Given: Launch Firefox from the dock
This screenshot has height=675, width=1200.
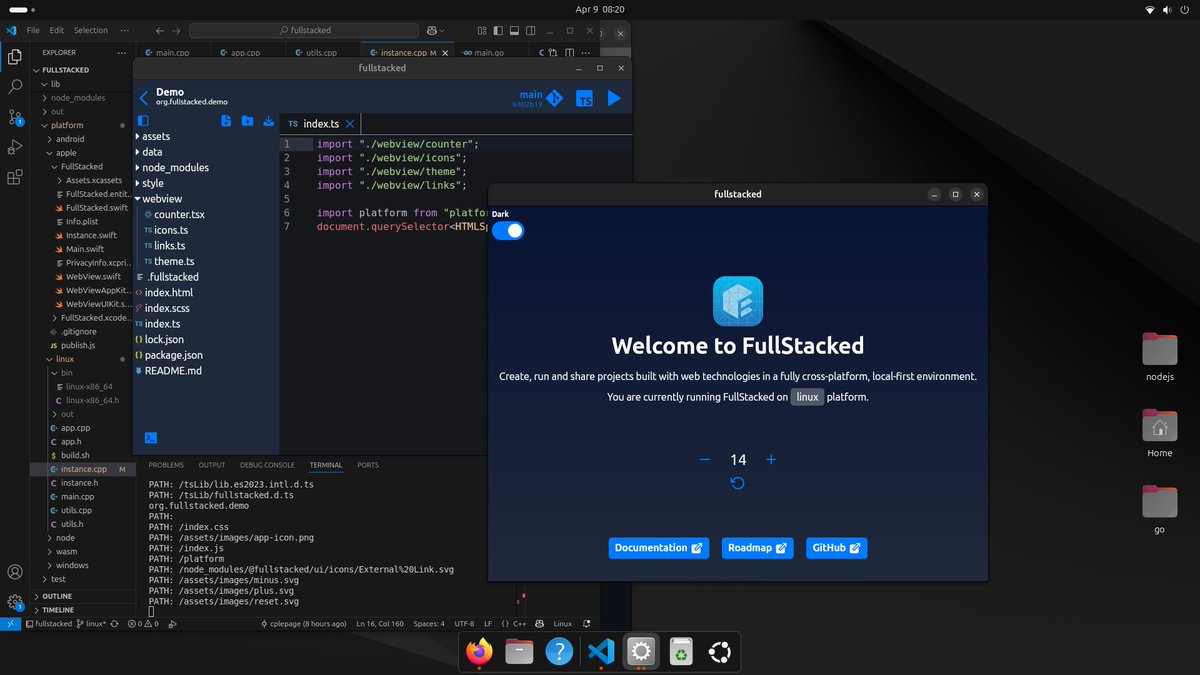Looking at the screenshot, I should (478, 651).
